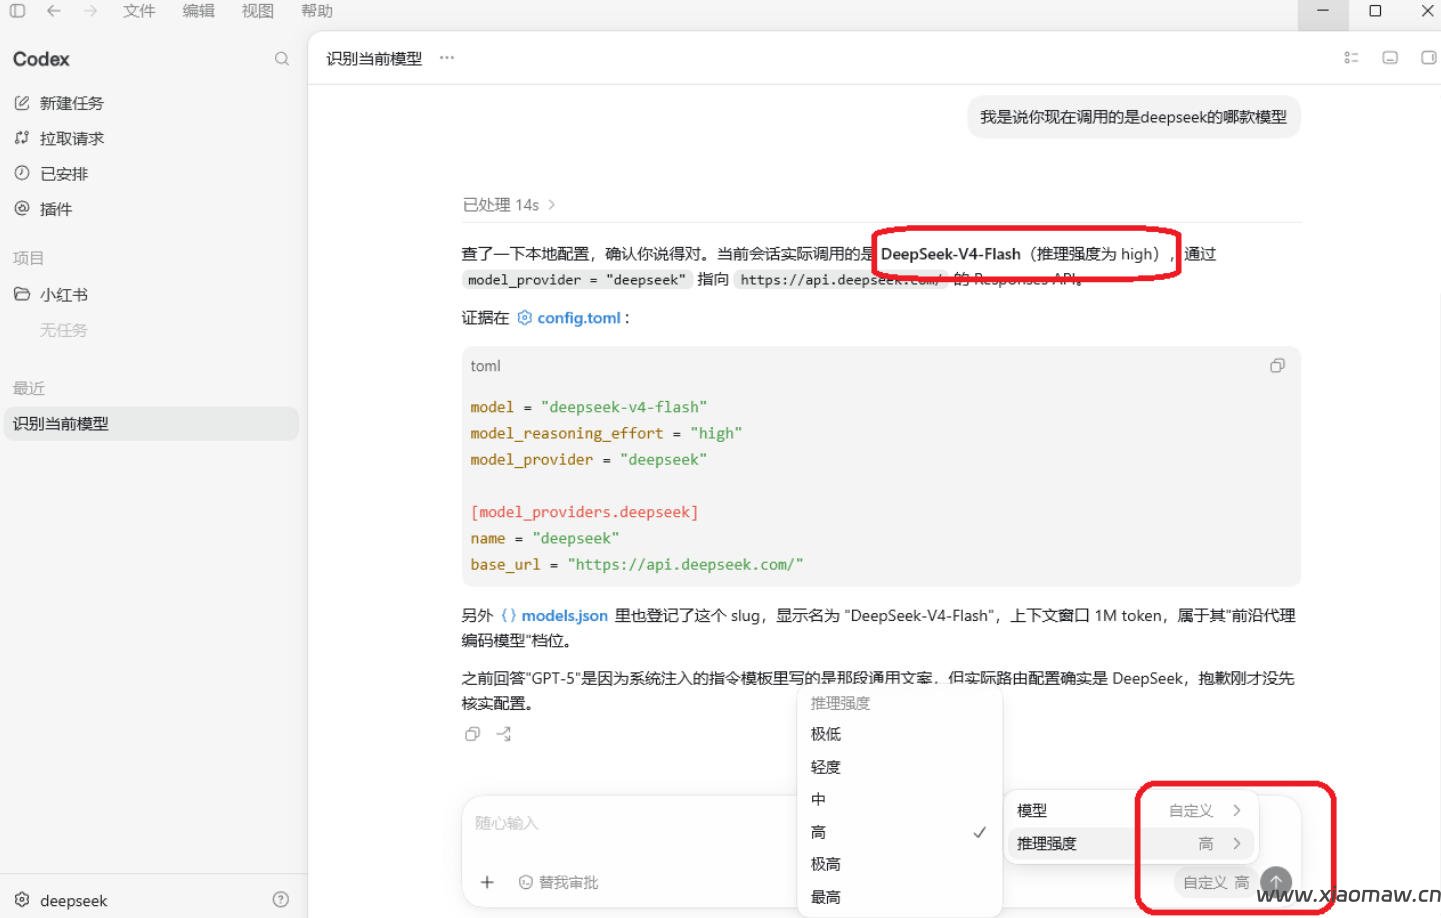The height and width of the screenshot is (918, 1441).
Task: Select 高 reasoning effort
Action: click(x=899, y=832)
